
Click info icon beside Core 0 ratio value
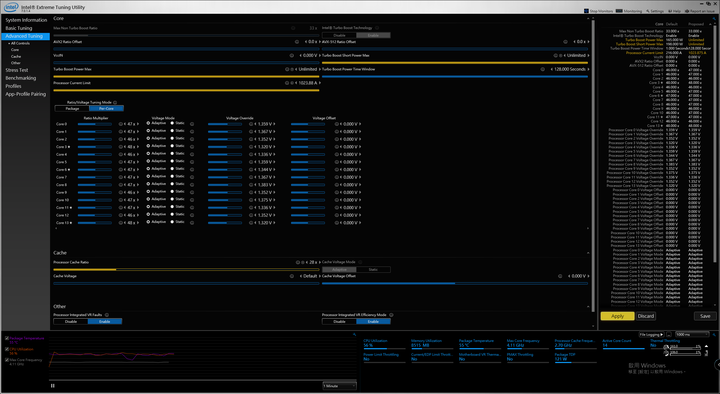pos(121,124)
